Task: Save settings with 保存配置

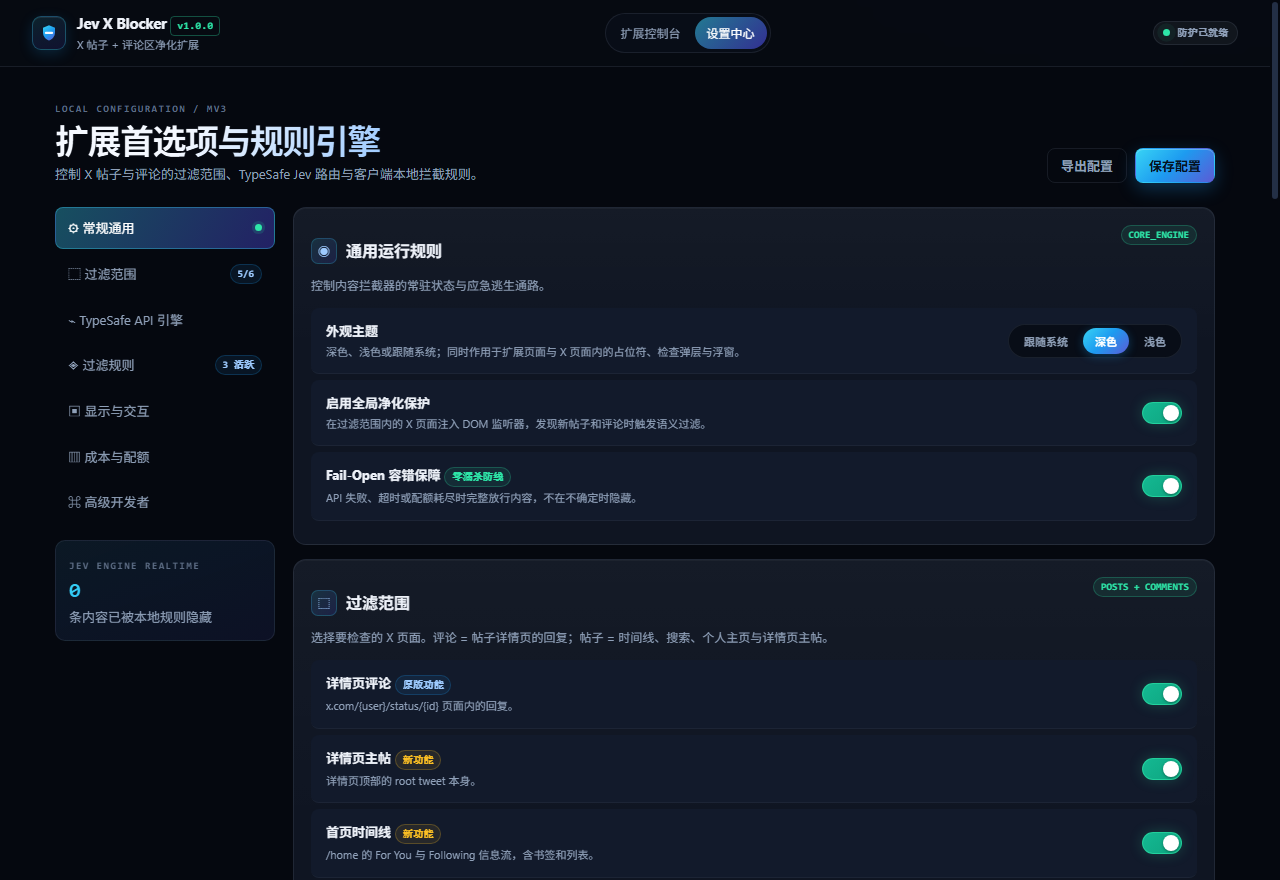Action: [x=1175, y=166]
